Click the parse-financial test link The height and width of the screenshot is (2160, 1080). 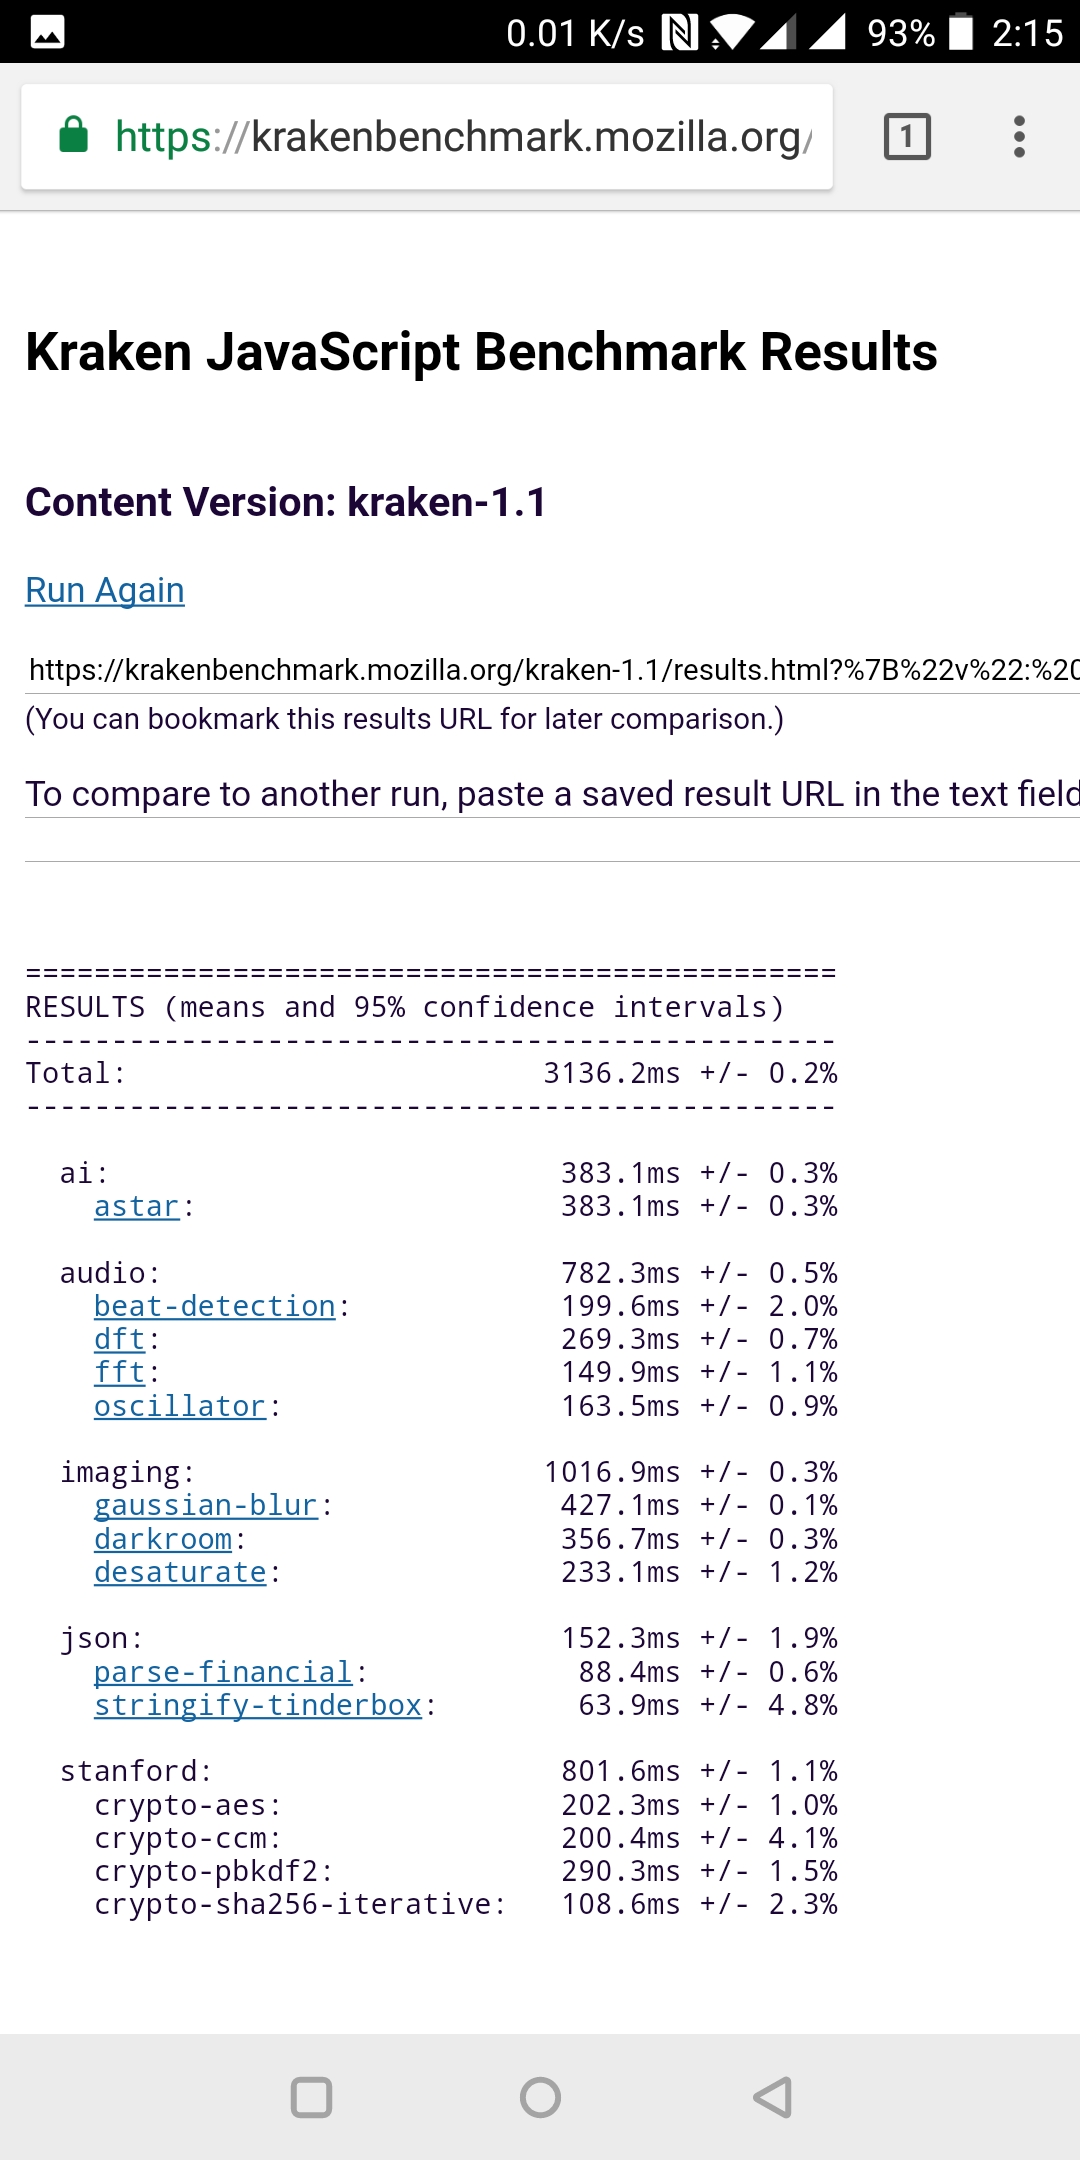pos(223,1672)
